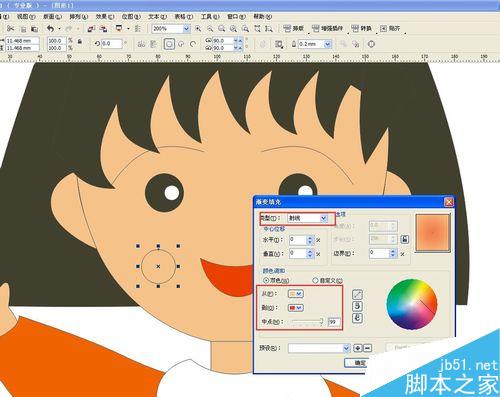Click the clockwise color path icon
This screenshot has width=500, height=397.
tap(357, 318)
